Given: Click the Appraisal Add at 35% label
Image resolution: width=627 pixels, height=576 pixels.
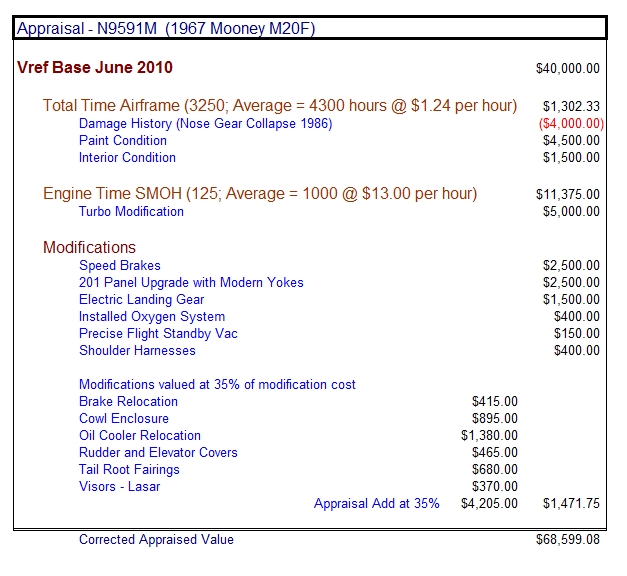Looking at the screenshot, I should 376,504.
